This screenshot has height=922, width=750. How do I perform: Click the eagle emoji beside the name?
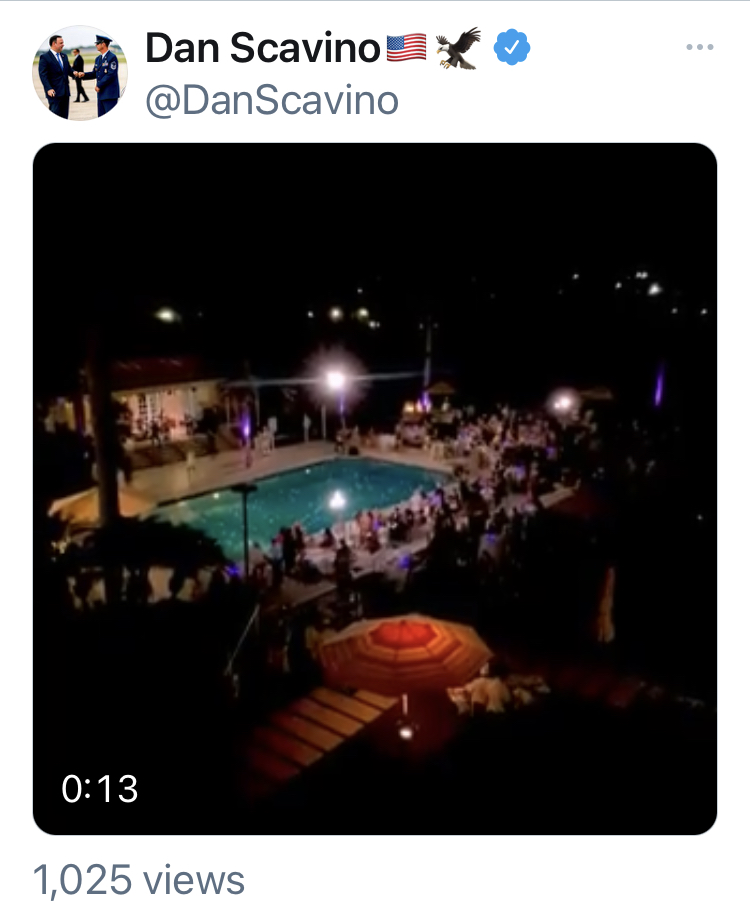click(x=458, y=48)
